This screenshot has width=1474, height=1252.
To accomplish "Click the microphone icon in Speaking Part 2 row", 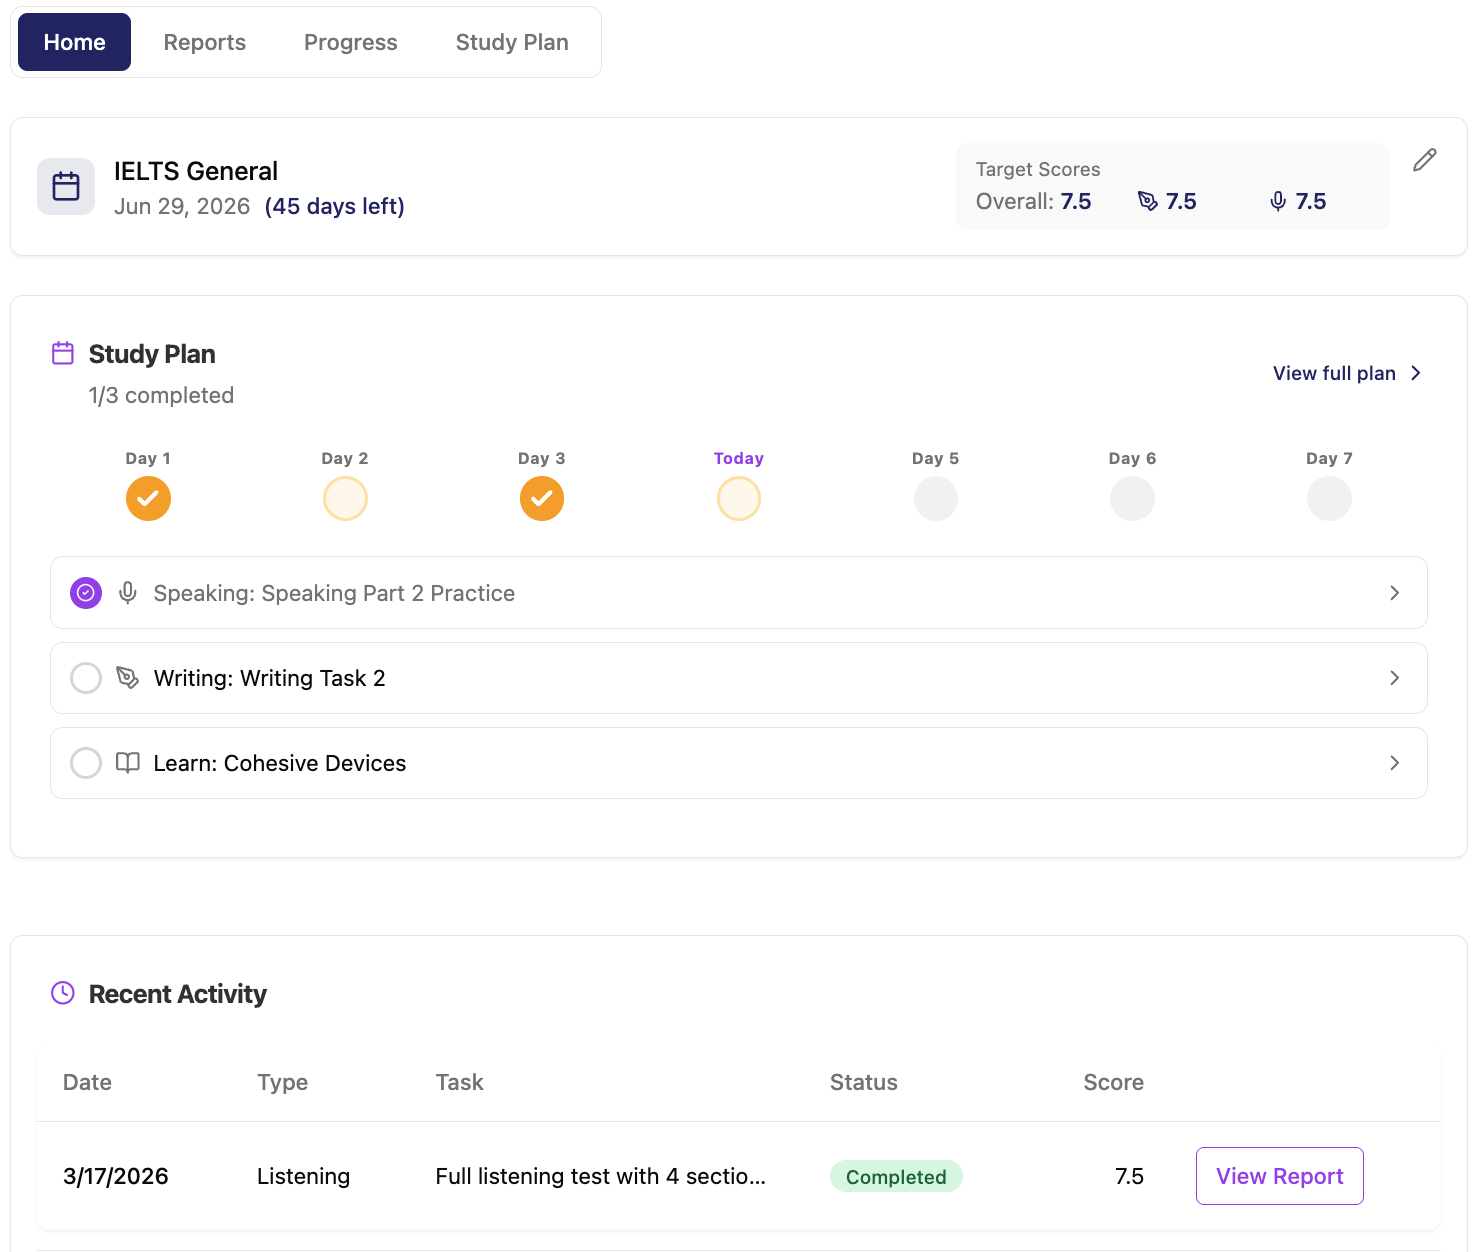I will click(128, 593).
